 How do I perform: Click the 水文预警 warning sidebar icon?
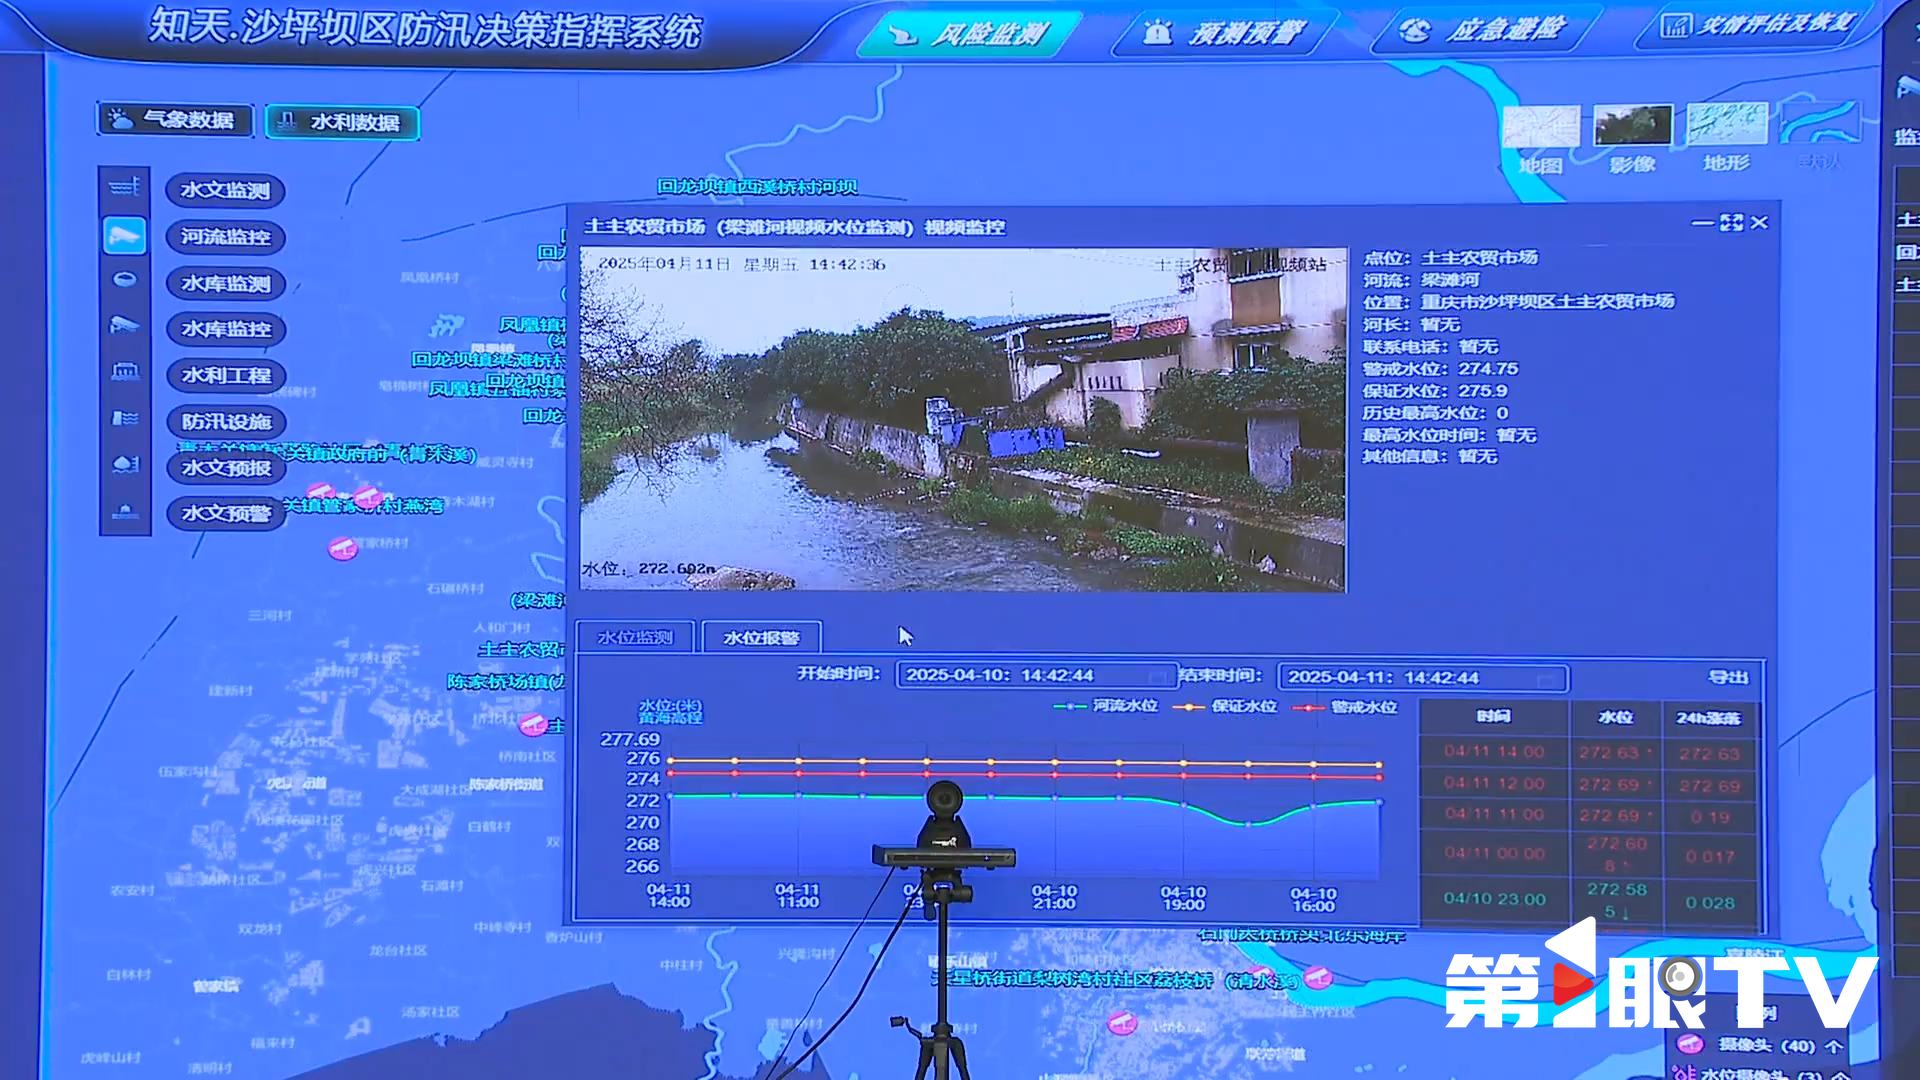[124, 511]
